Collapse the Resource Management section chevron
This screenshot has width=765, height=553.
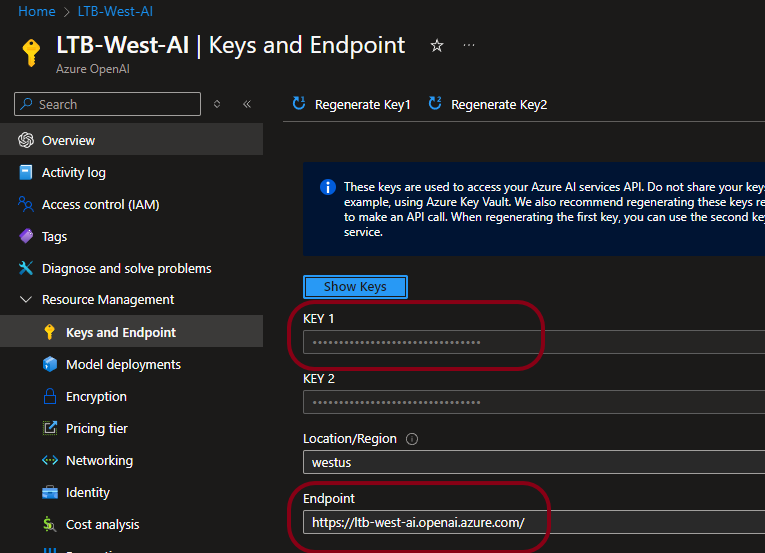pyautogui.click(x=26, y=299)
